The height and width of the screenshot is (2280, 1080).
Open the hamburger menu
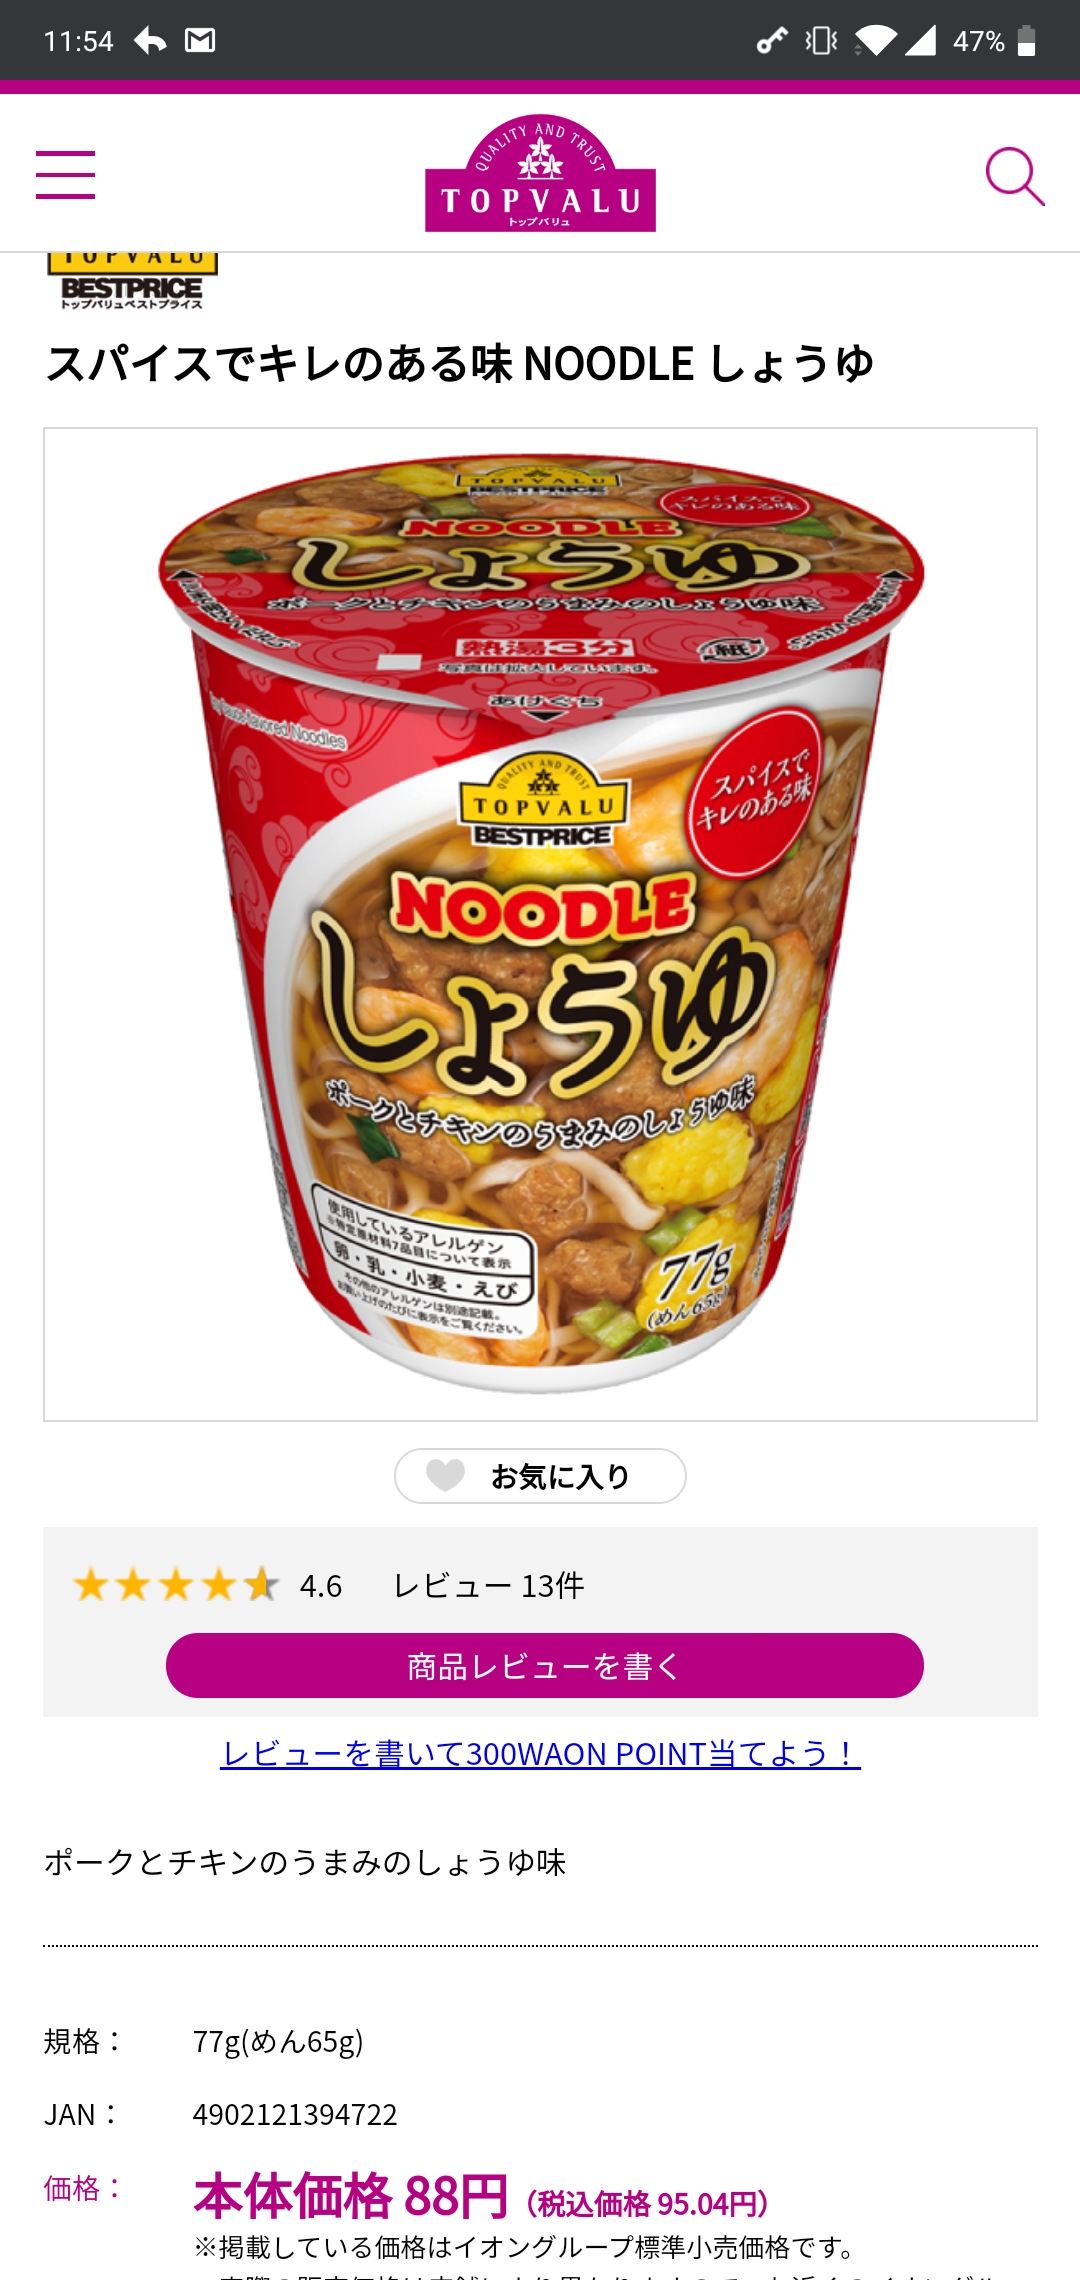click(65, 175)
